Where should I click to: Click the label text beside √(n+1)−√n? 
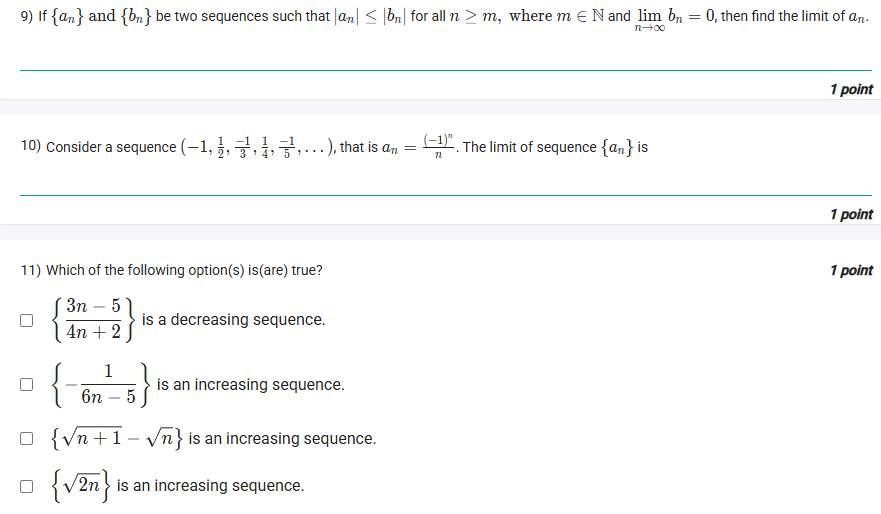click(x=282, y=439)
